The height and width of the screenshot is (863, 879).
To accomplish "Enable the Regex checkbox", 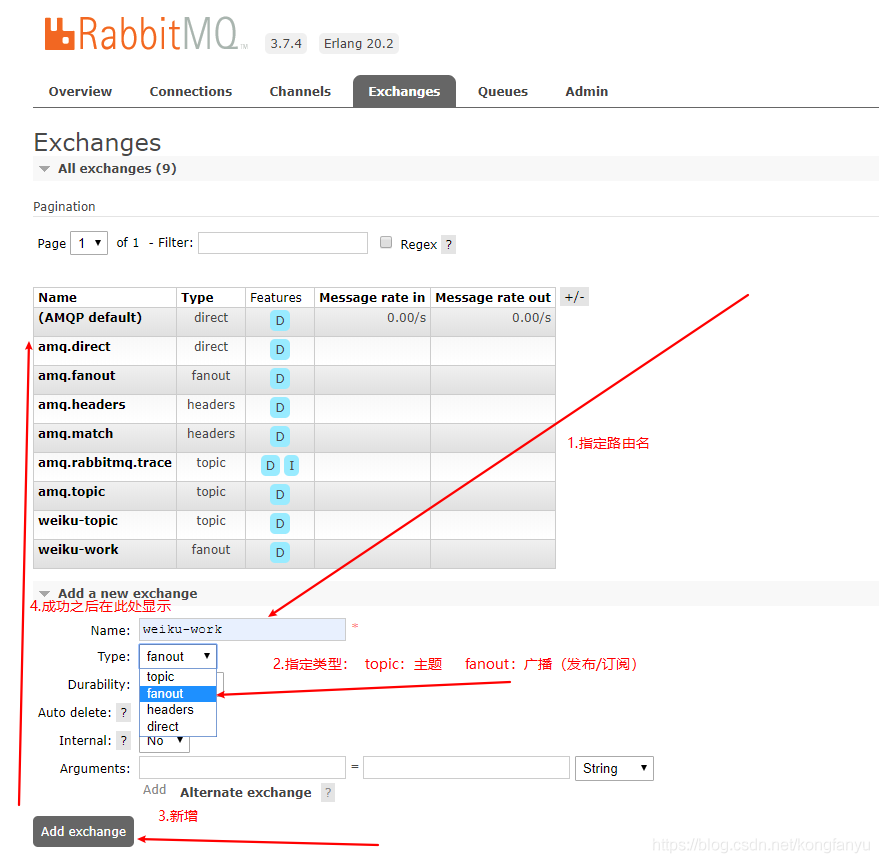I will pos(385,242).
